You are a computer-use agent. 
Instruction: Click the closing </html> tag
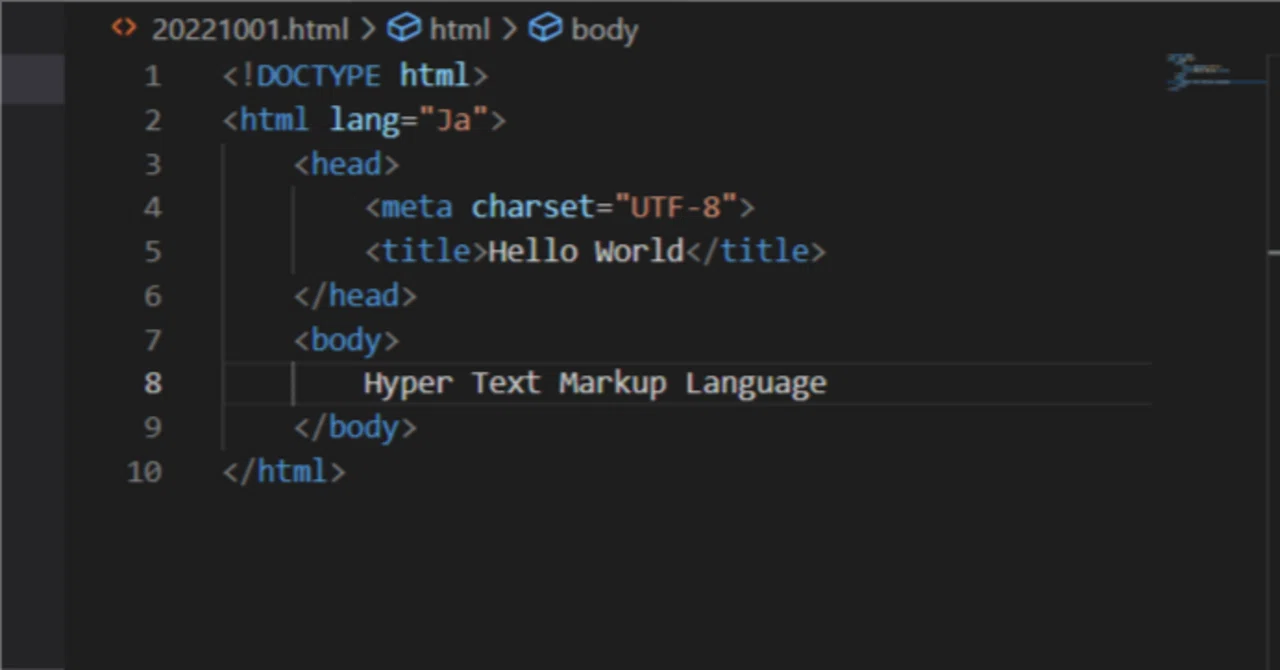[284, 471]
